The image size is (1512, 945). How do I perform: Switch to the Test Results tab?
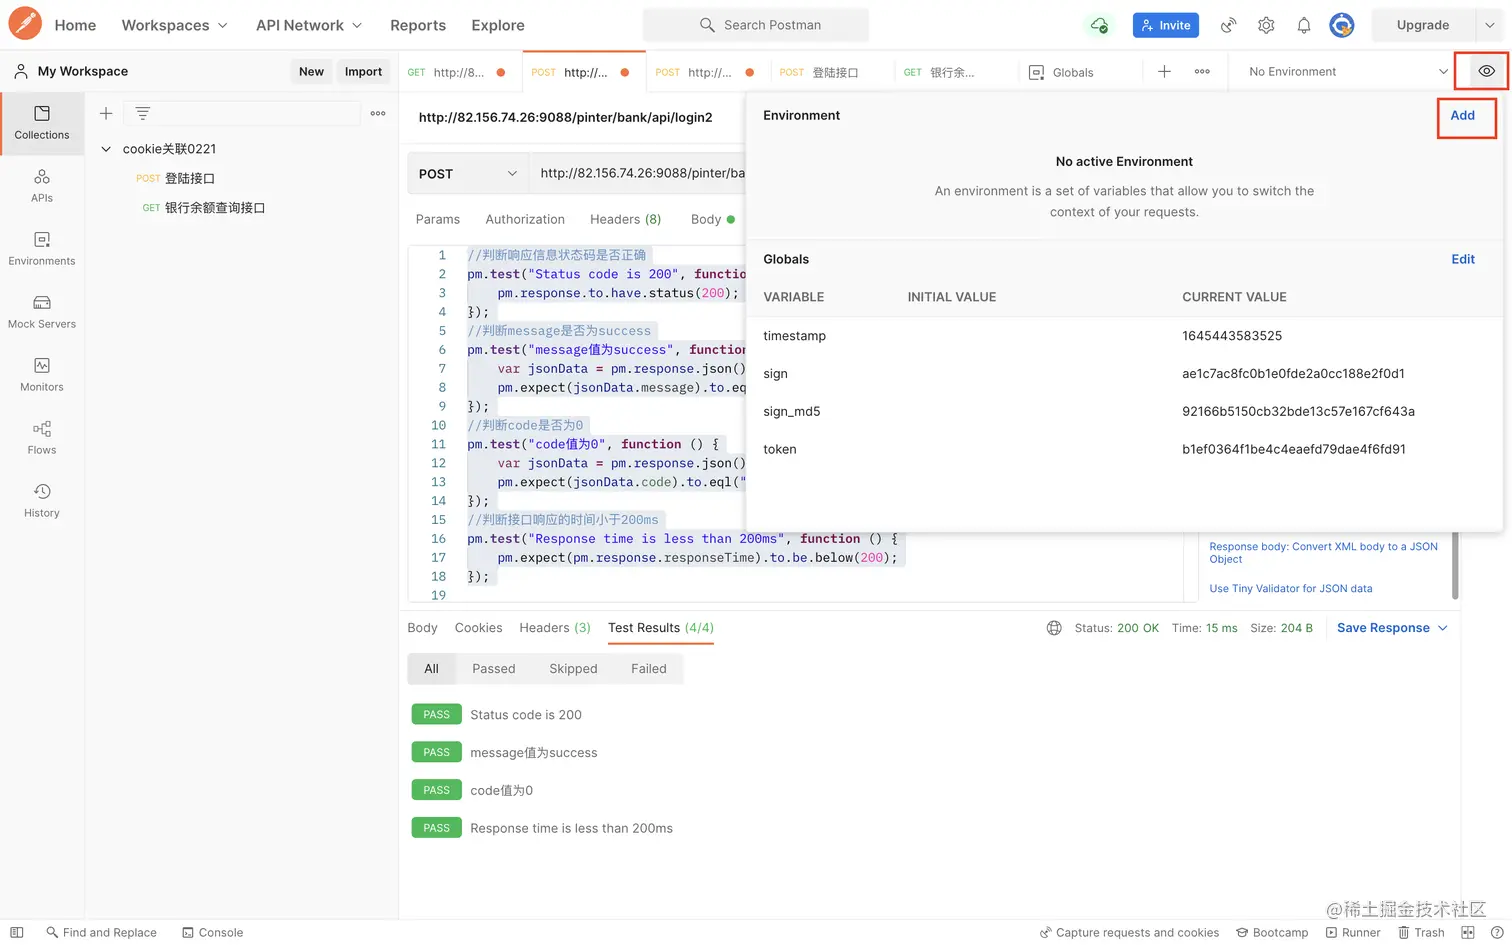pos(660,628)
